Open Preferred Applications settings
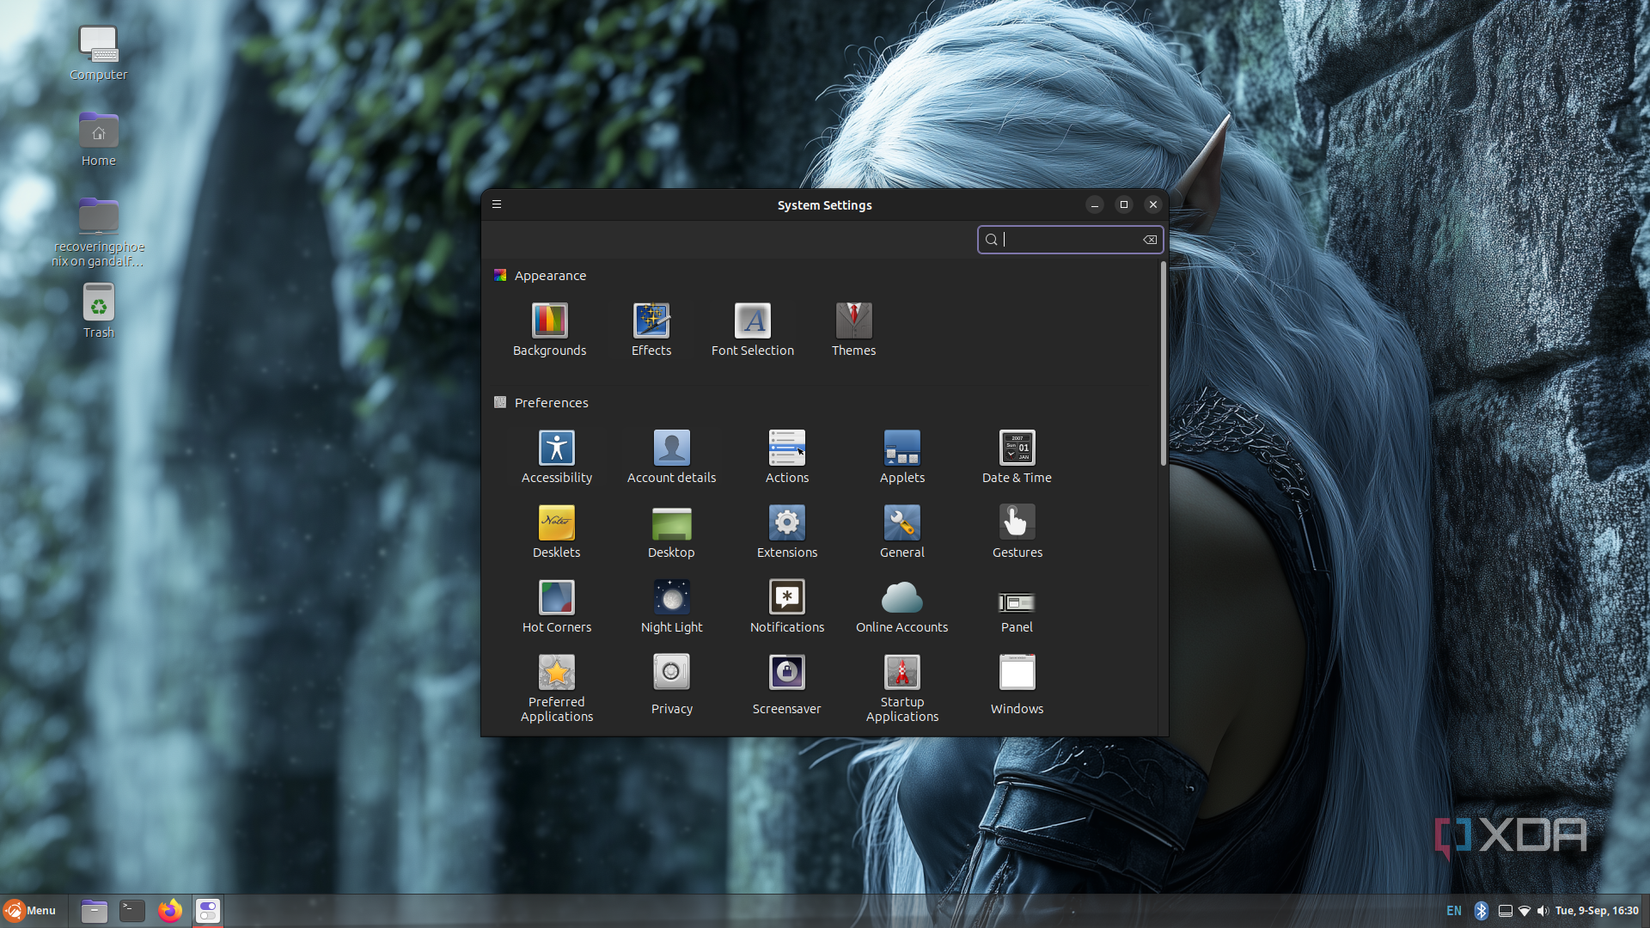 [556, 688]
